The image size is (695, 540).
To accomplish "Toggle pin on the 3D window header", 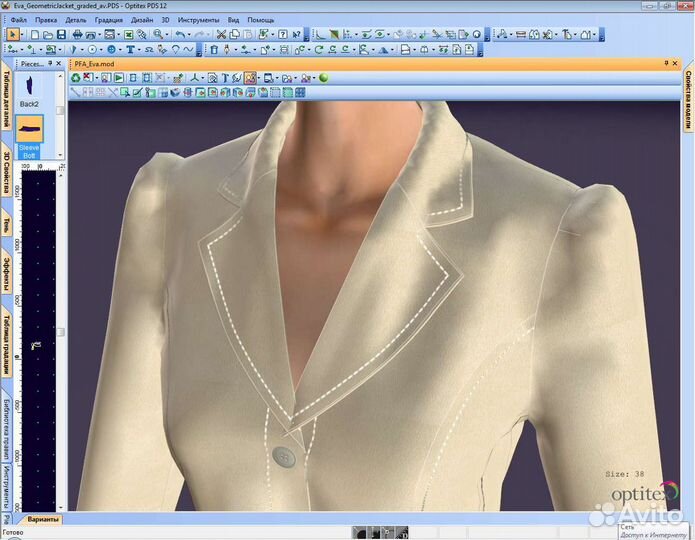I will pos(666,63).
